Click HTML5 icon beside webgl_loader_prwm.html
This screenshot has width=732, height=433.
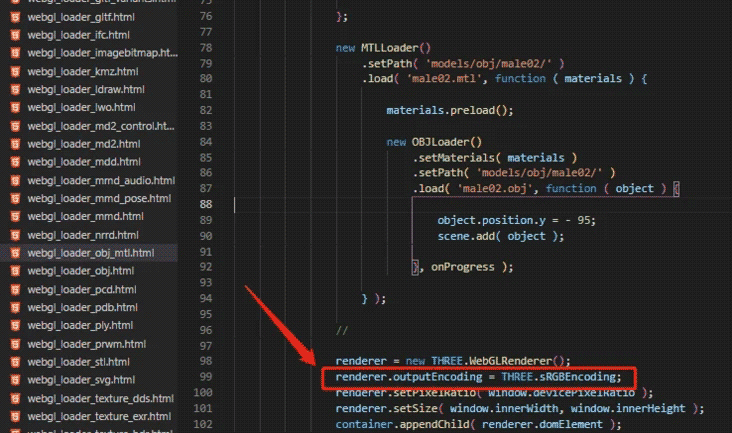[15, 344]
